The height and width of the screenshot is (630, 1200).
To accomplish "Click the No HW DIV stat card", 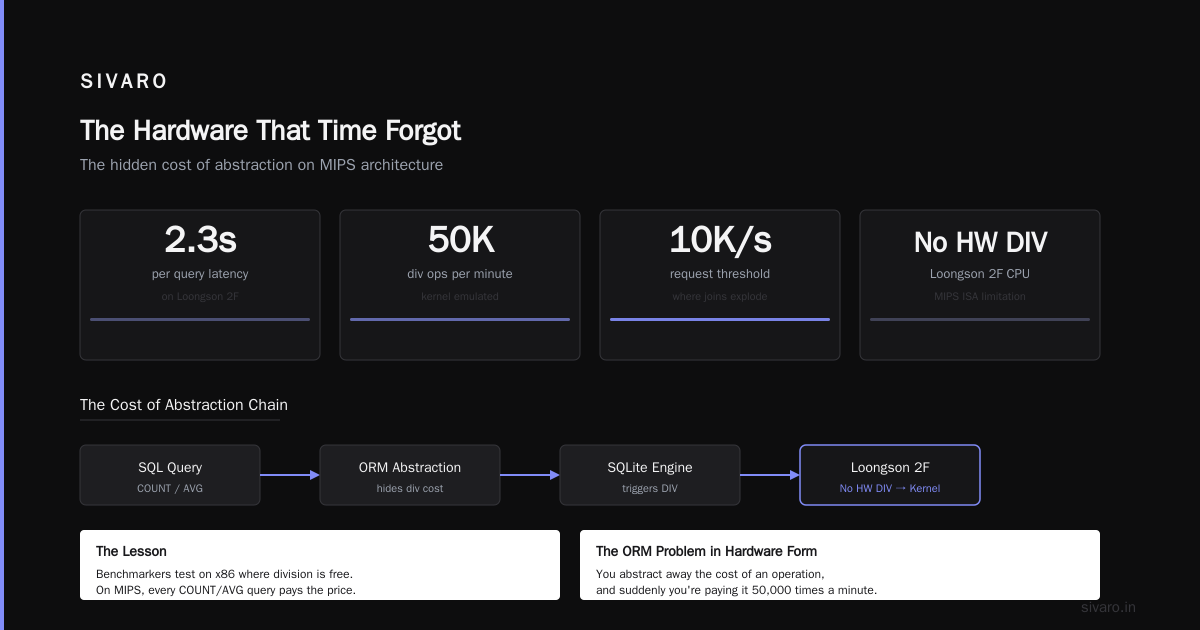I will [x=980, y=285].
